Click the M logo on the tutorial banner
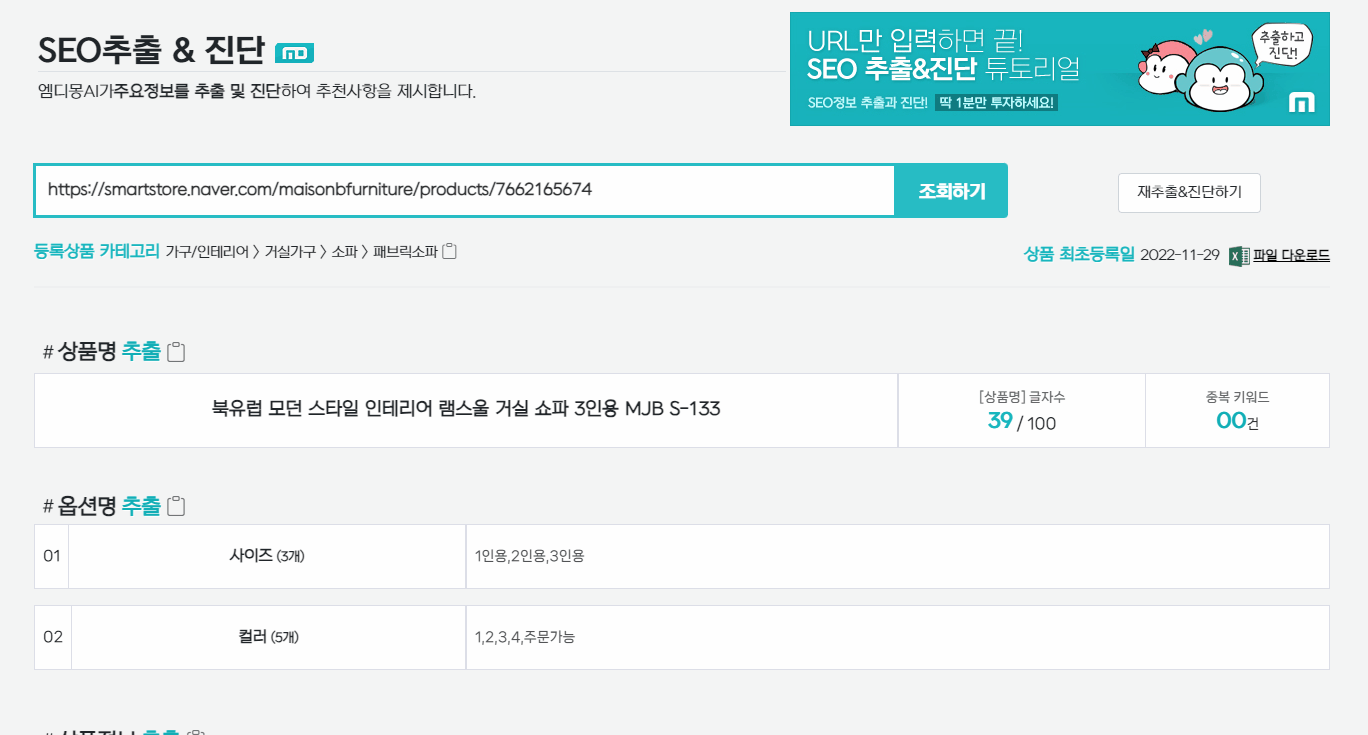 (x=1301, y=102)
